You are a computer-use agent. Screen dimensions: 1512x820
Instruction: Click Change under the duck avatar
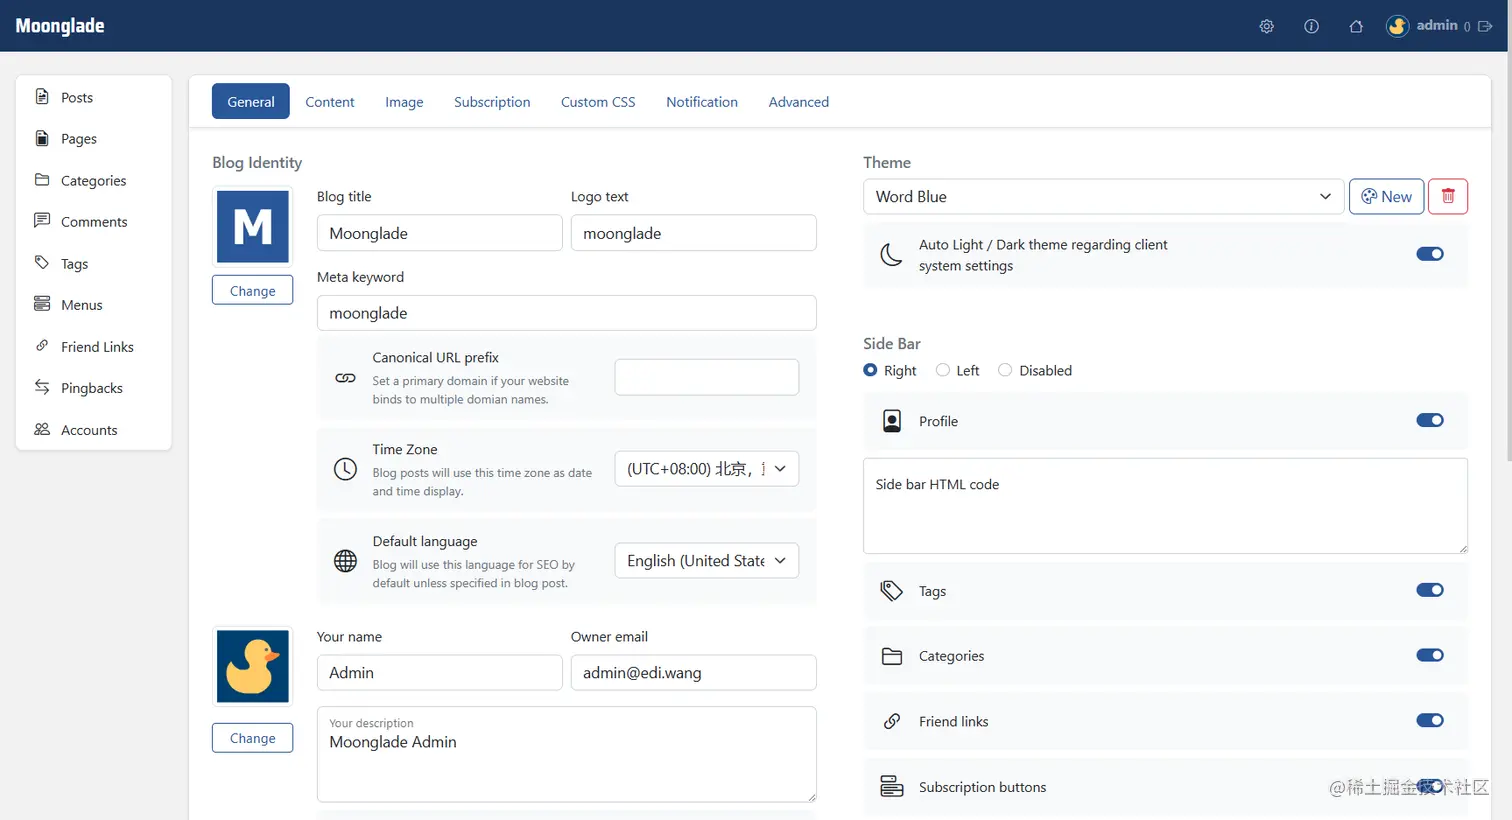pos(252,738)
